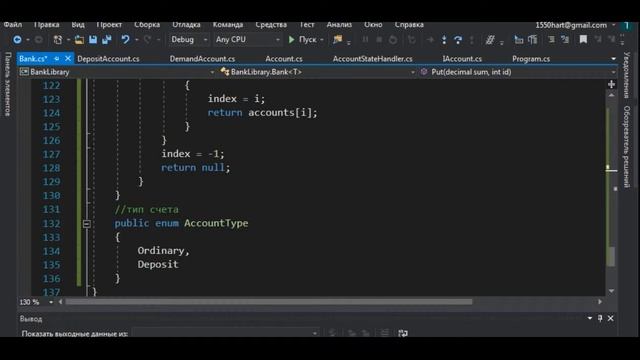Click the Show Next Statement arrow icon
Image resolution: width=640 pixels, height=360 pixels.
tap(430, 40)
